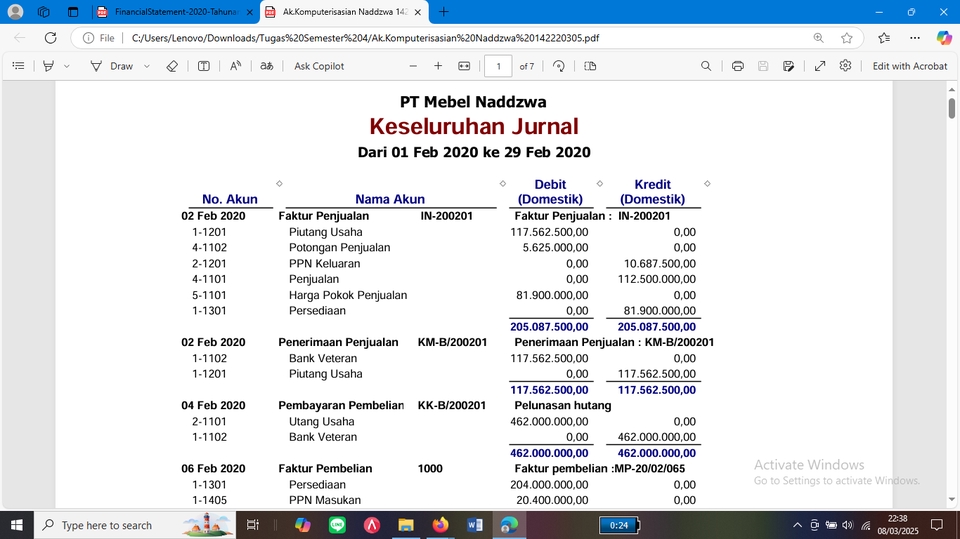960x539 pixels.
Task: Start Read aloud for the PDF
Action: click(x=236, y=66)
